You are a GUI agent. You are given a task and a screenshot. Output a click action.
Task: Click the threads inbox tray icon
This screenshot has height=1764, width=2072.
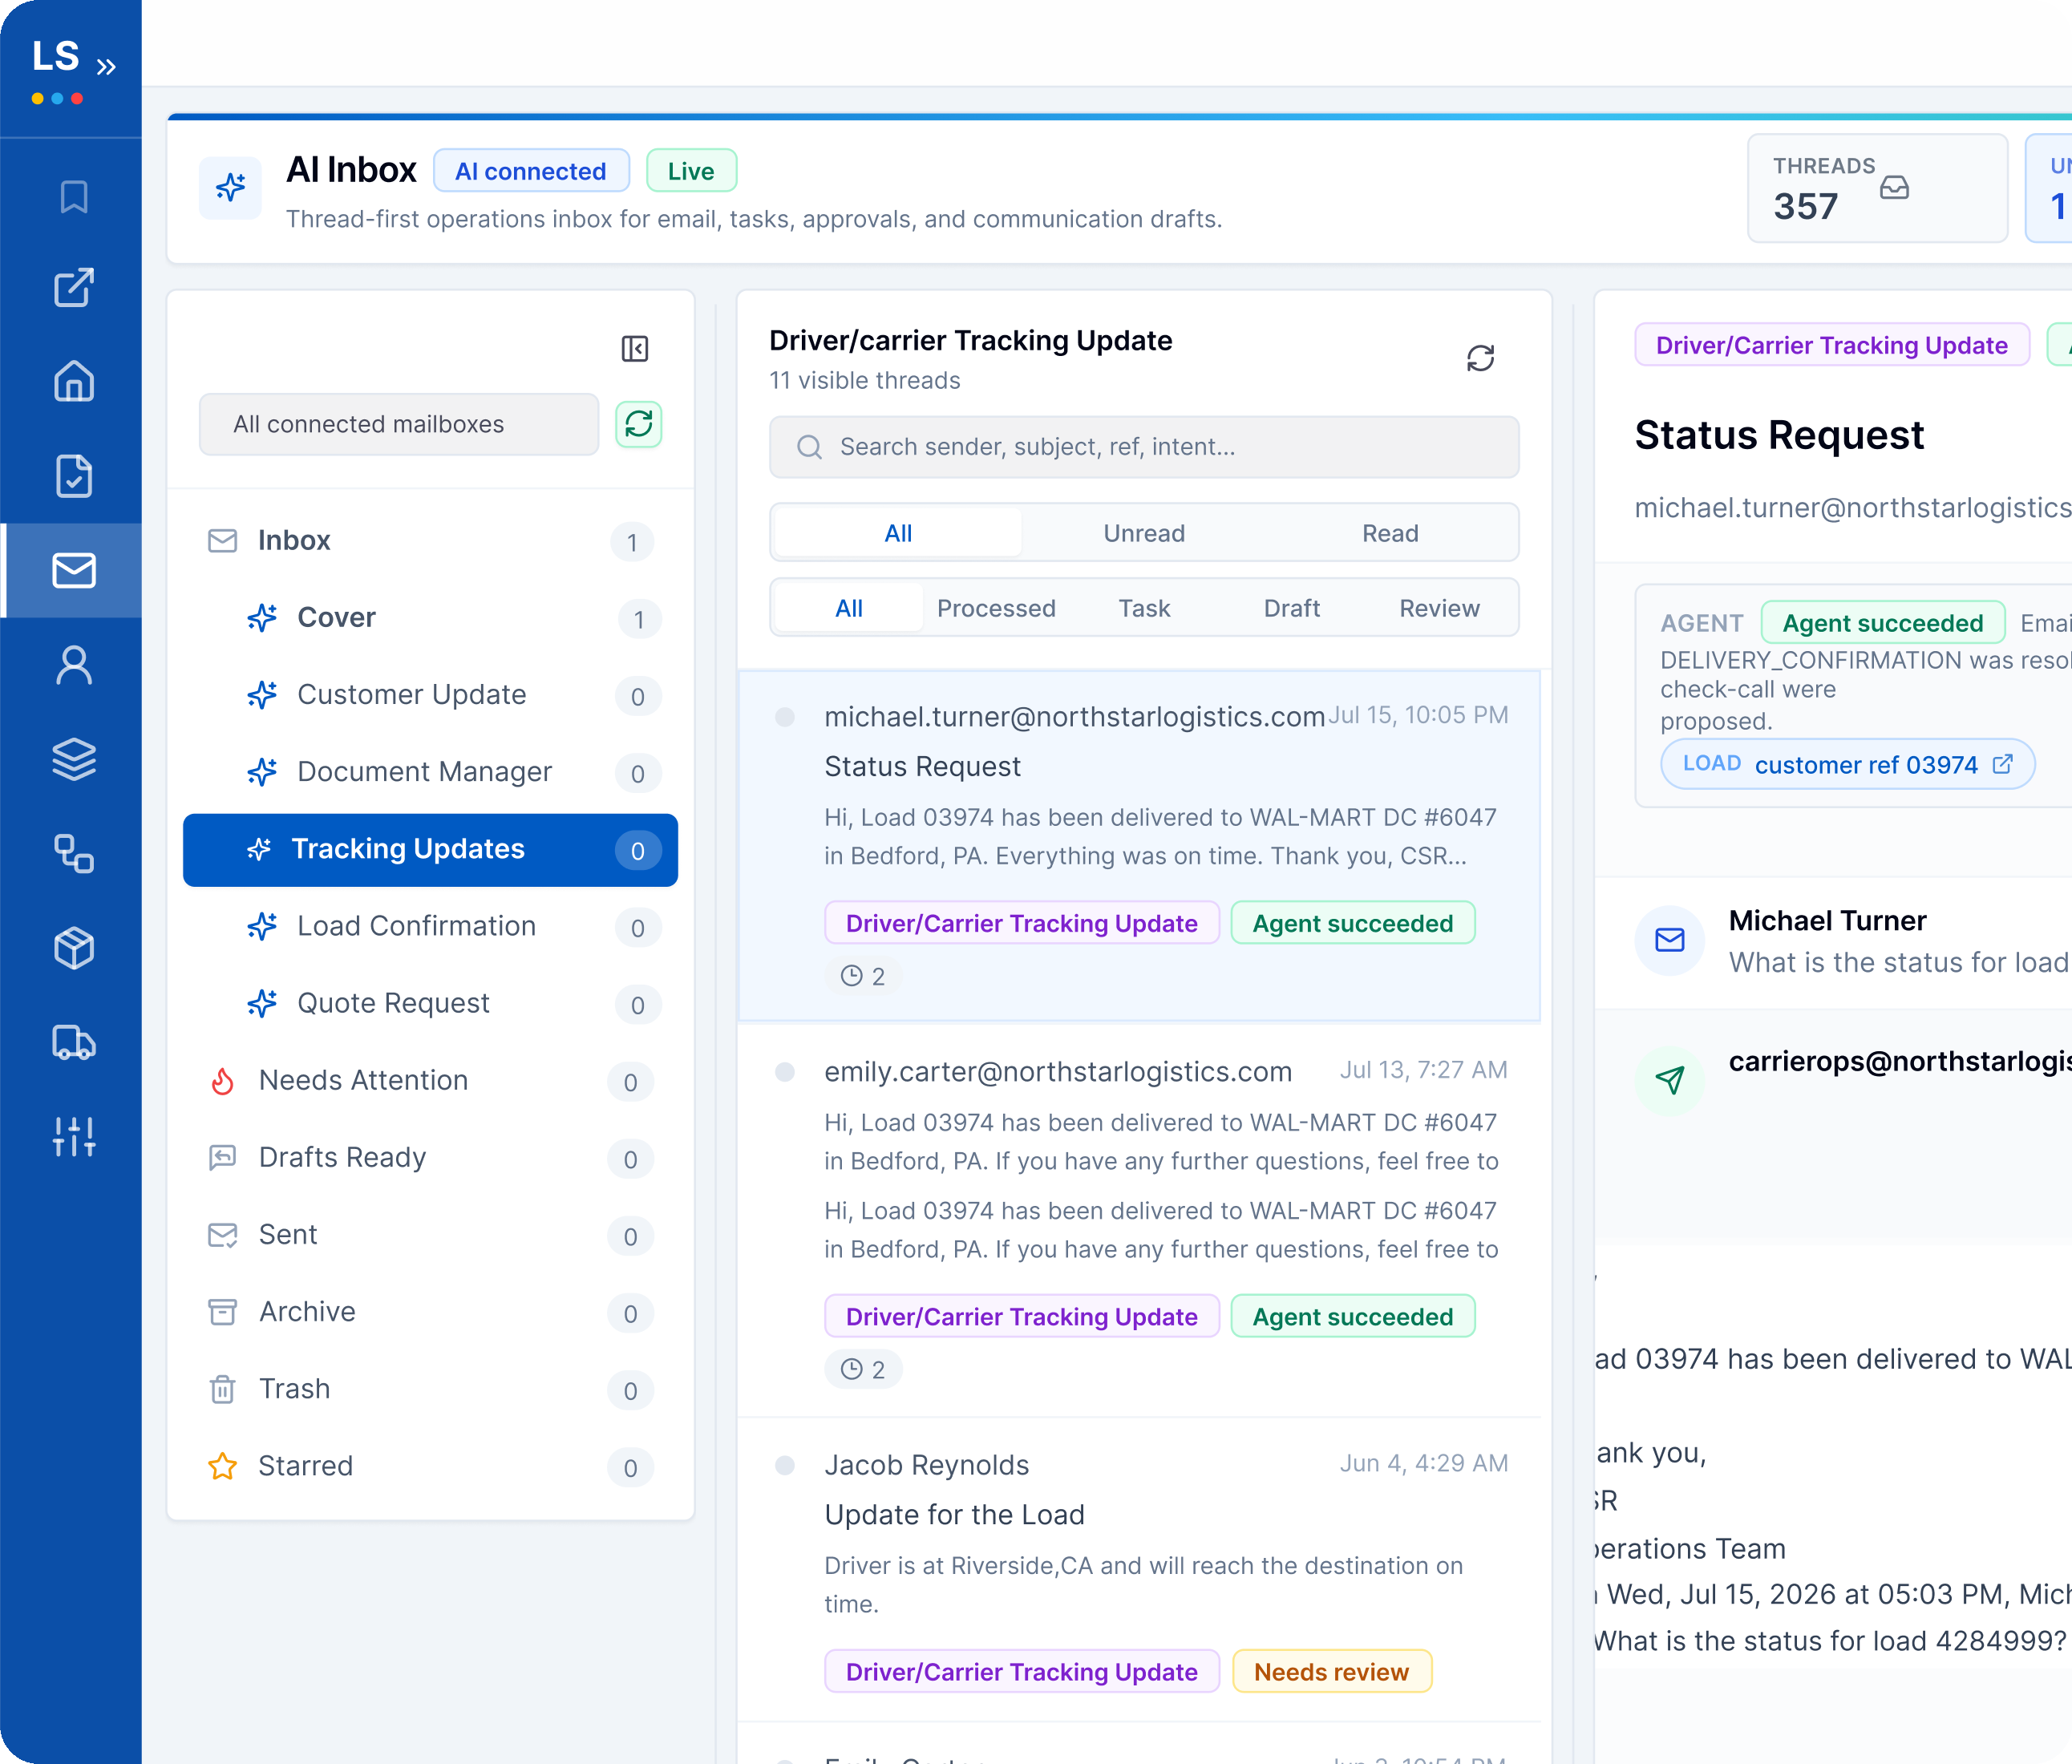1894,187
